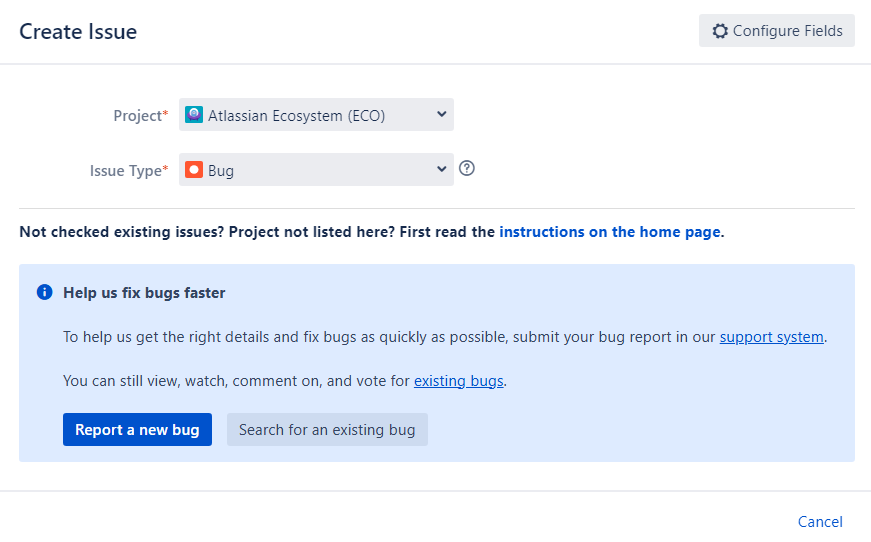This screenshot has width=871, height=542.
Task: Click the Report a new bug button
Action: click(137, 430)
